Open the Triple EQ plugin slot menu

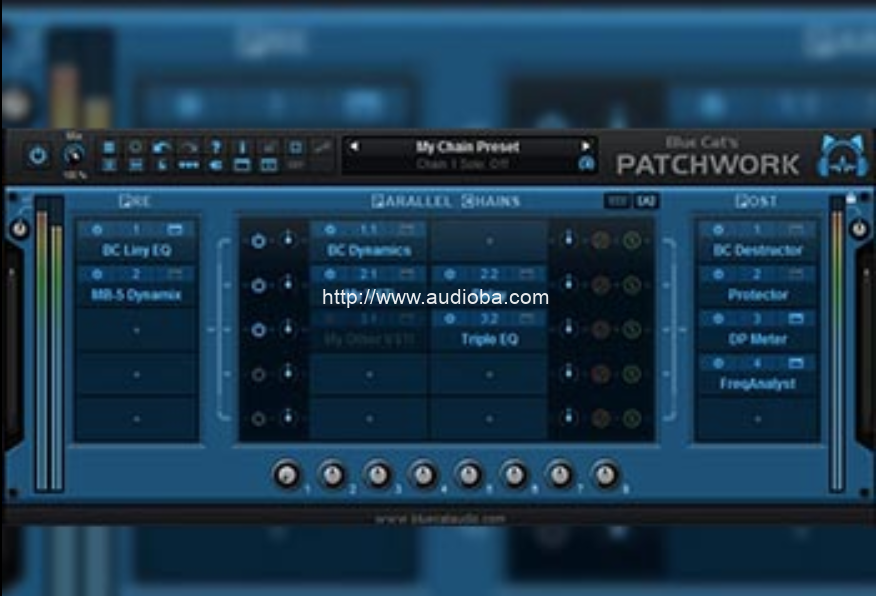coord(489,339)
